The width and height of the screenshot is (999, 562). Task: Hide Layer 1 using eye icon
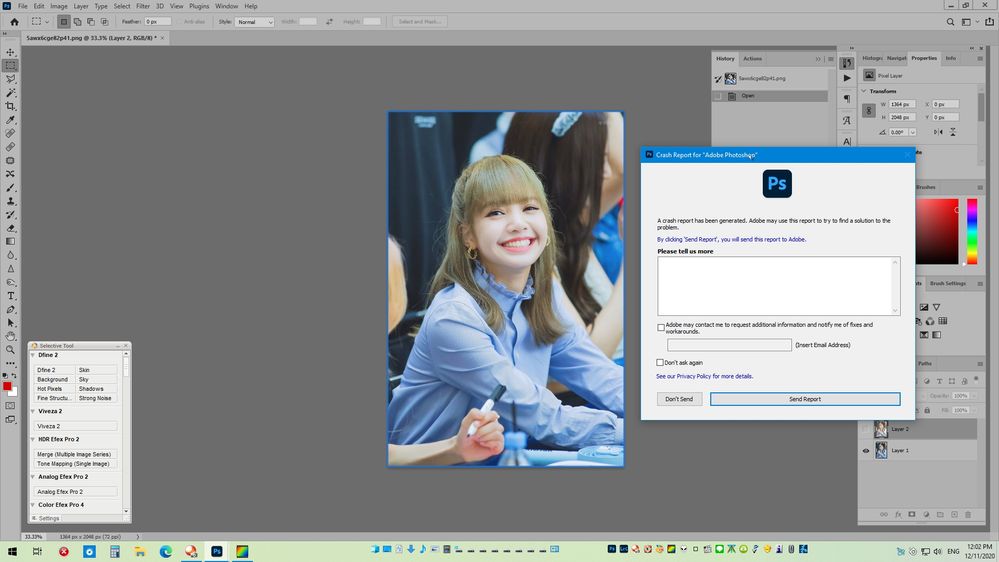[x=866, y=451]
